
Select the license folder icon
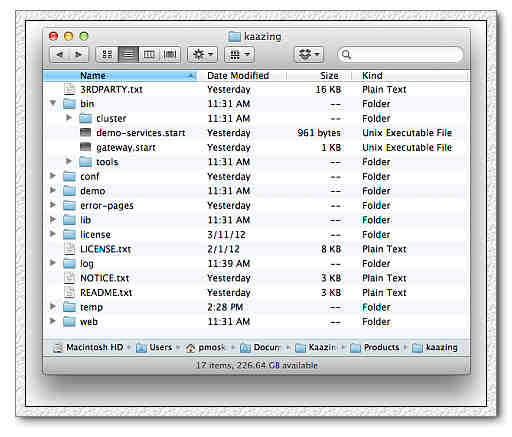[x=69, y=235]
